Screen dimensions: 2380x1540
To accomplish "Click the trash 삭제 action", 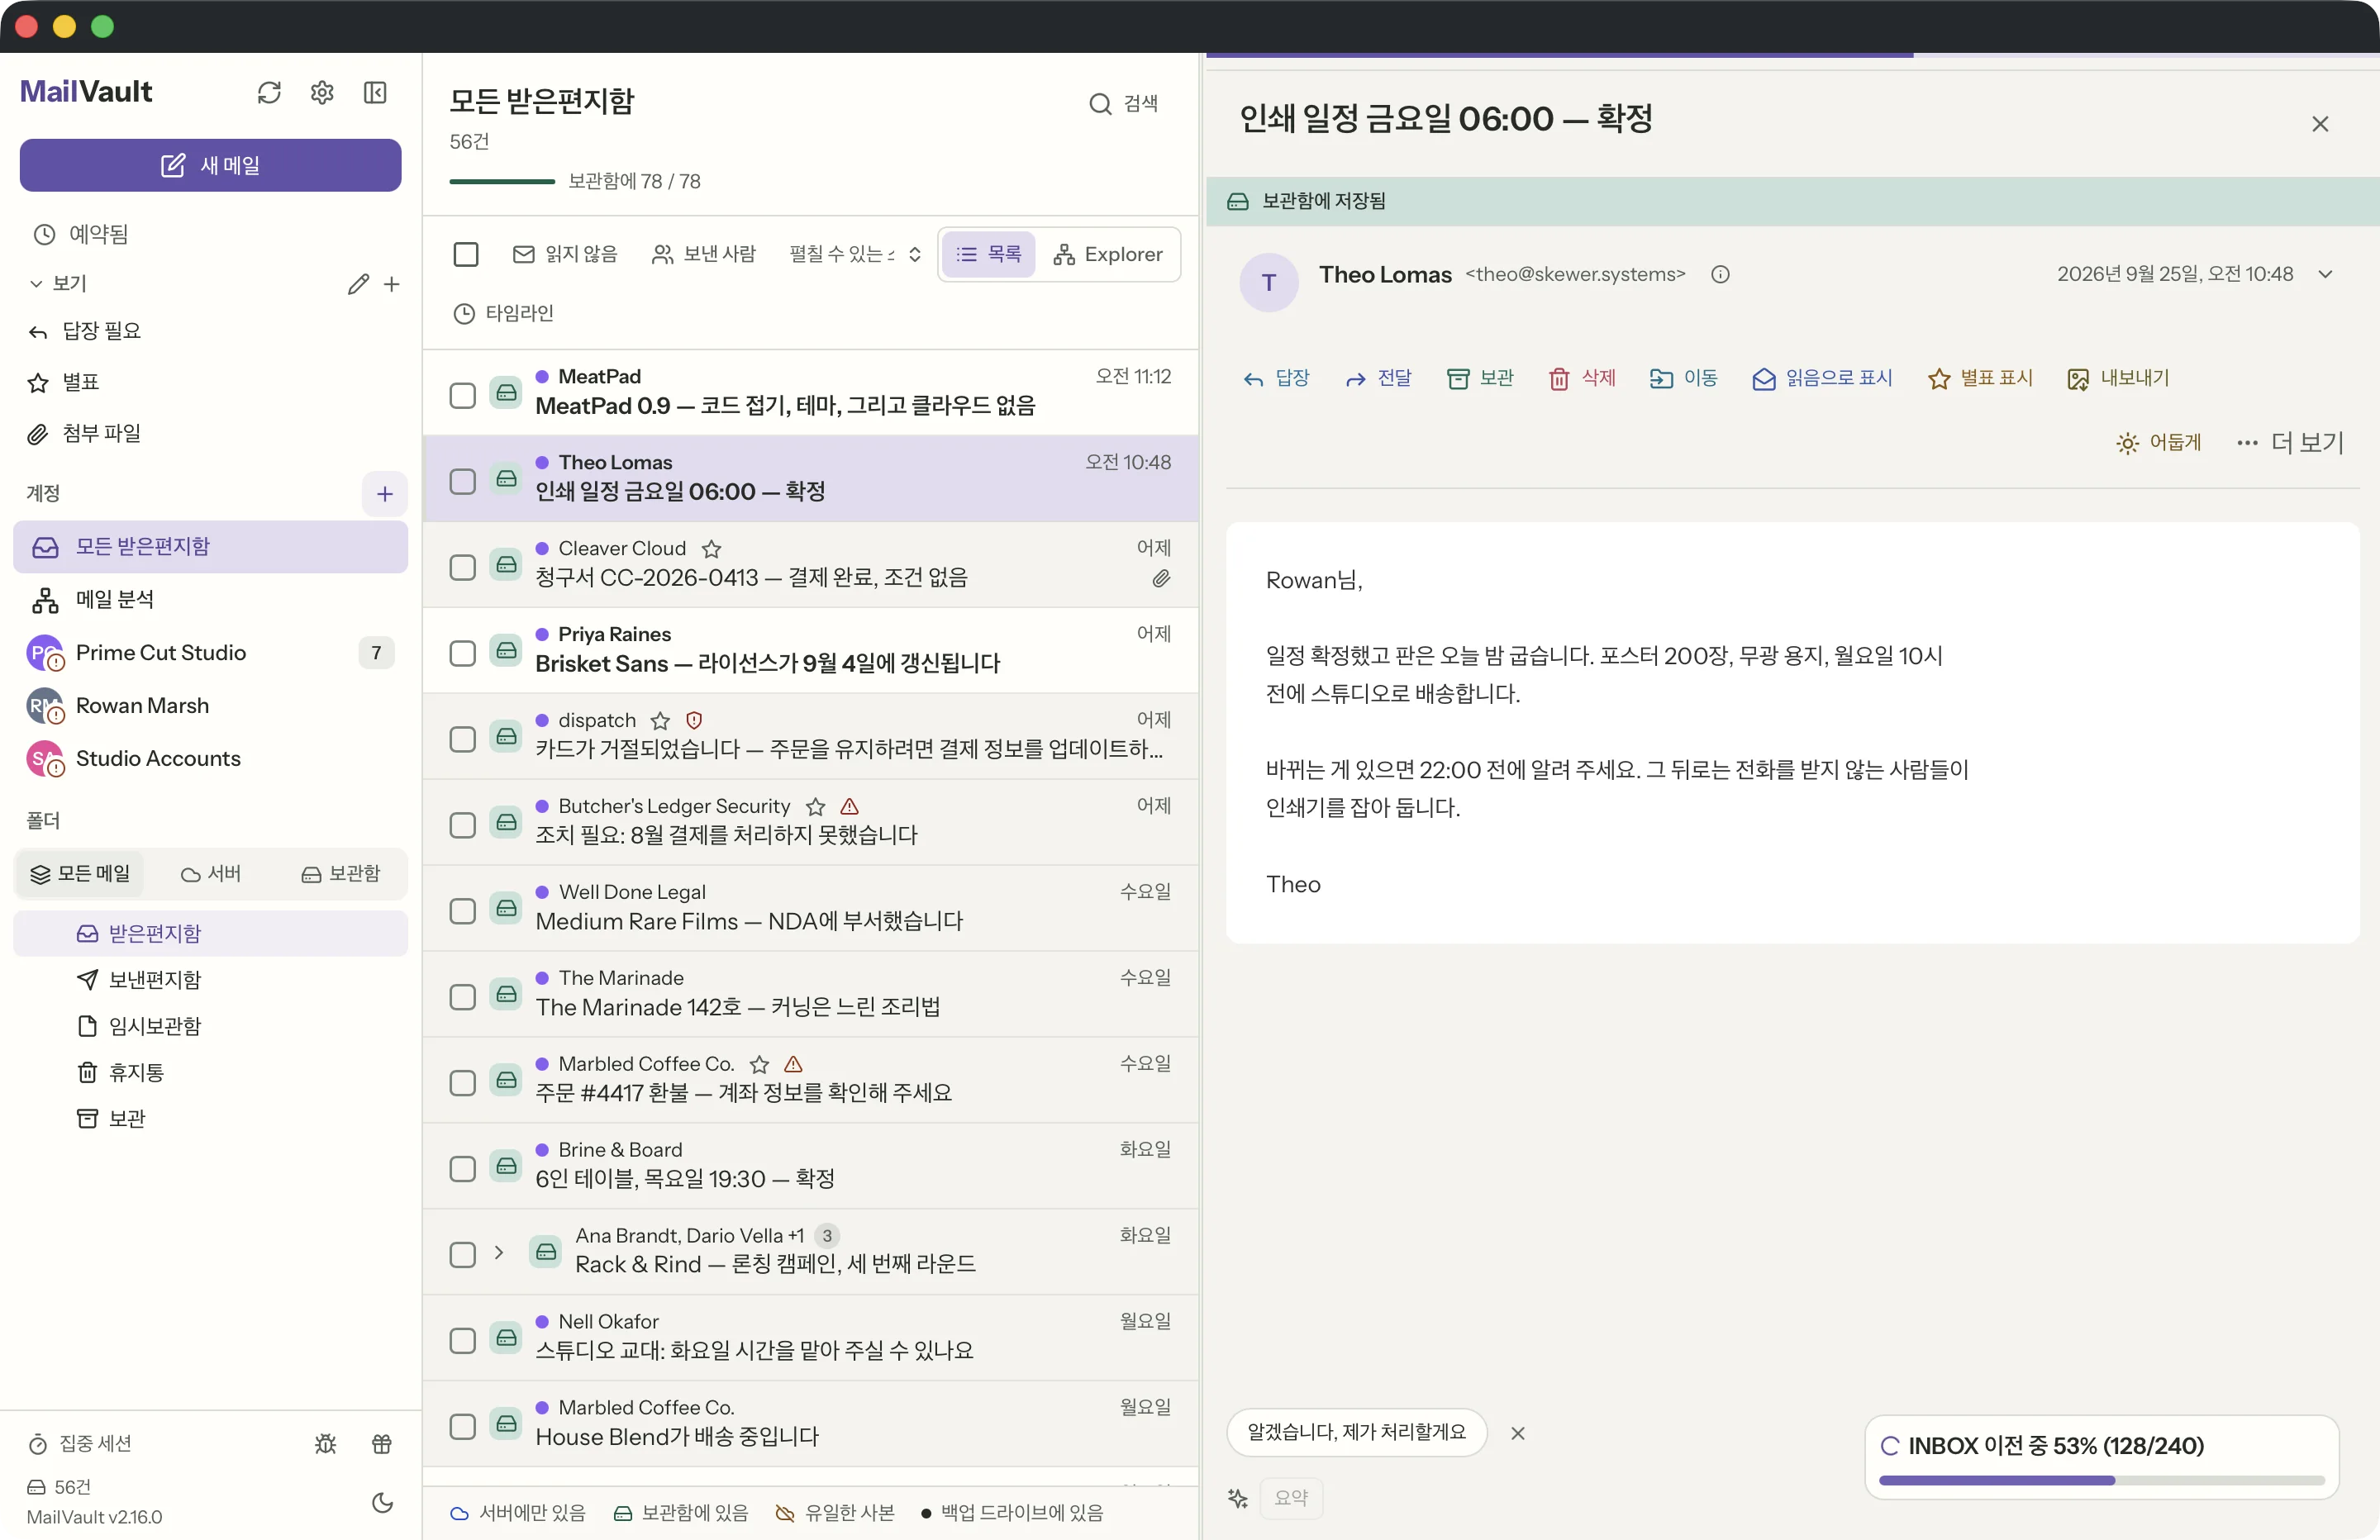I will pos(1581,378).
